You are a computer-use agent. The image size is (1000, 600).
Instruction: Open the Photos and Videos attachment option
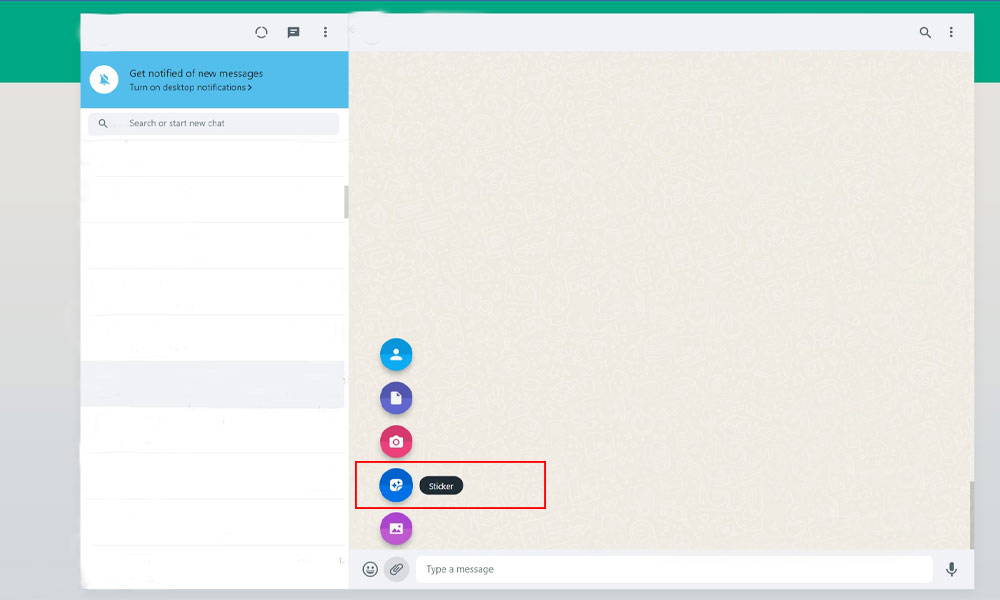(396, 528)
